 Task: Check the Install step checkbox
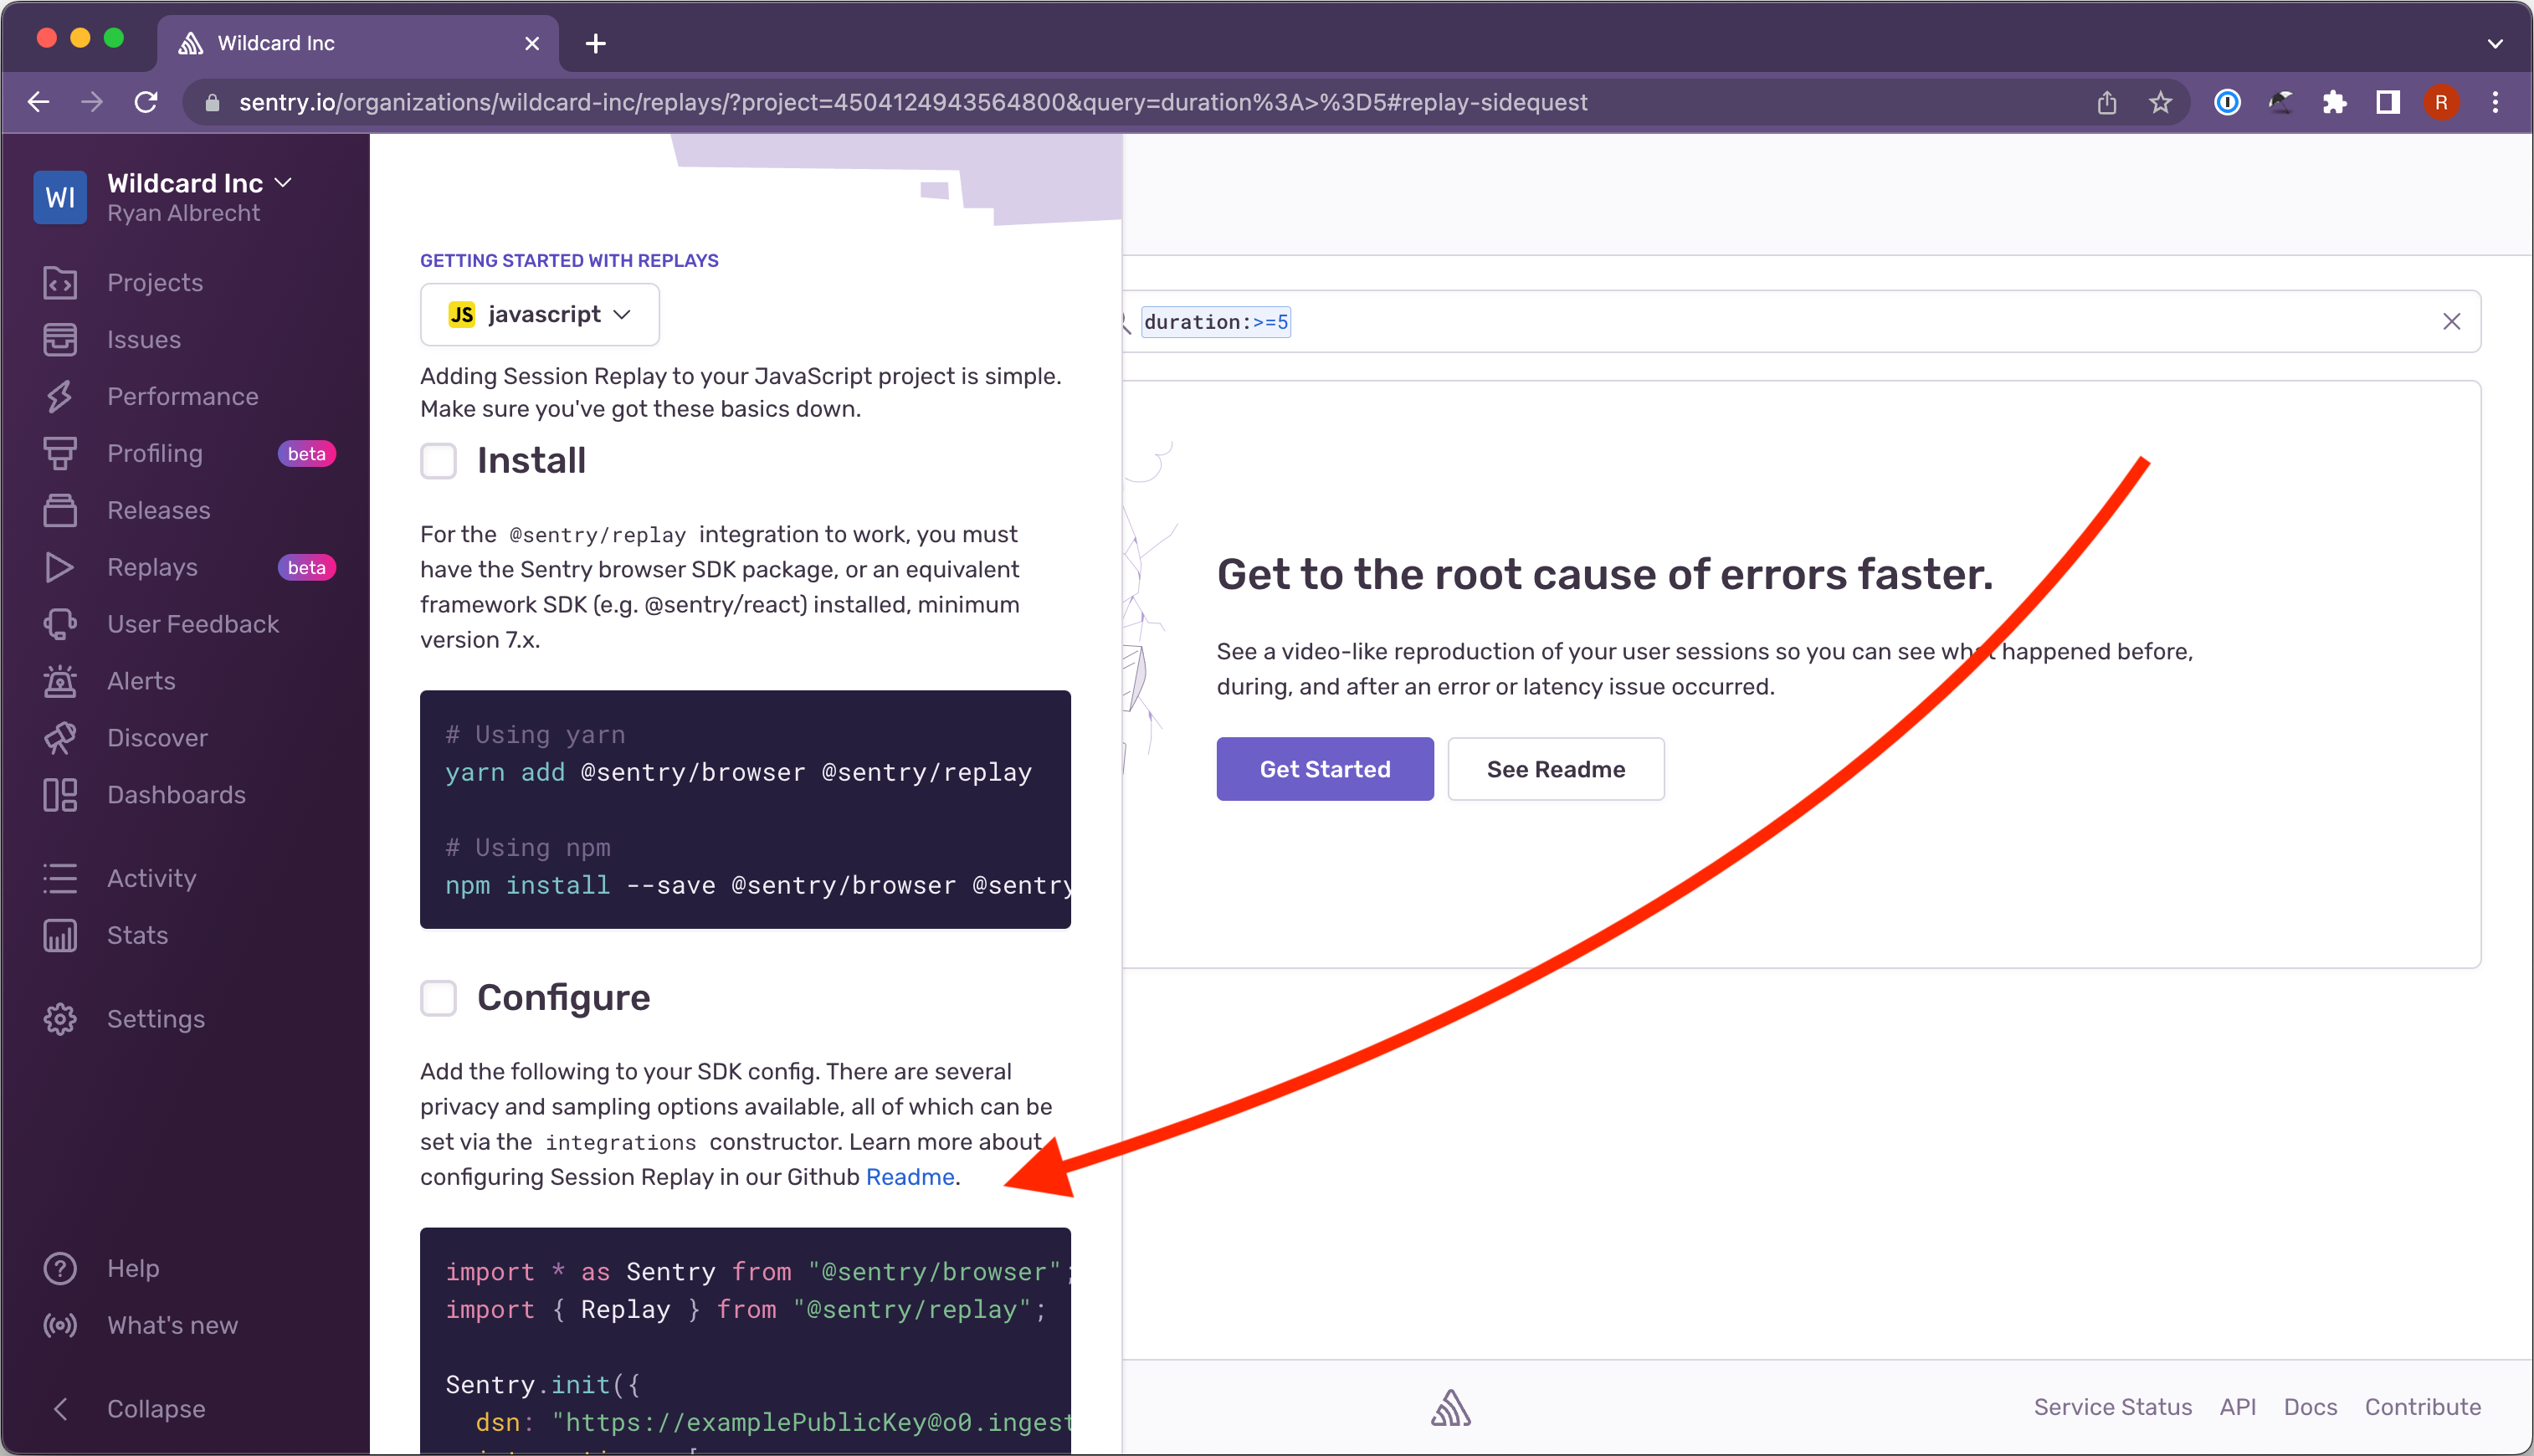pyautogui.click(x=438, y=461)
